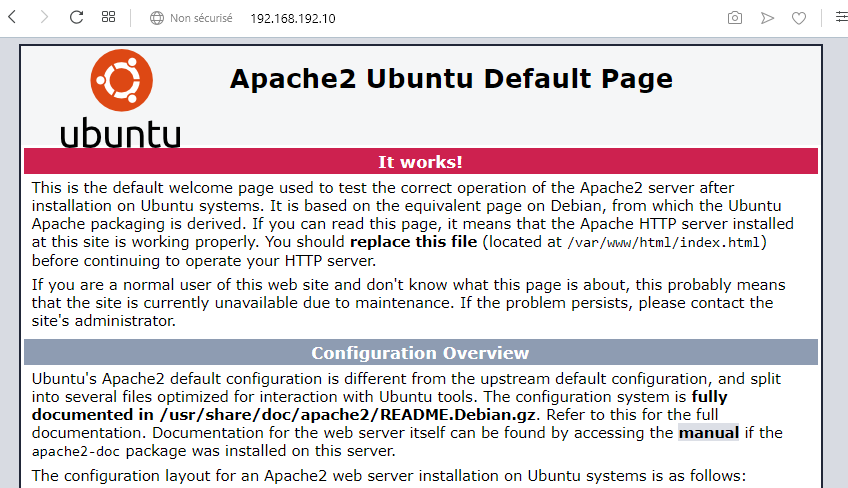The width and height of the screenshot is (848, 488).
Task: Click the globe site-info icon
Action: pyautogui.click(x=156, y=18)
